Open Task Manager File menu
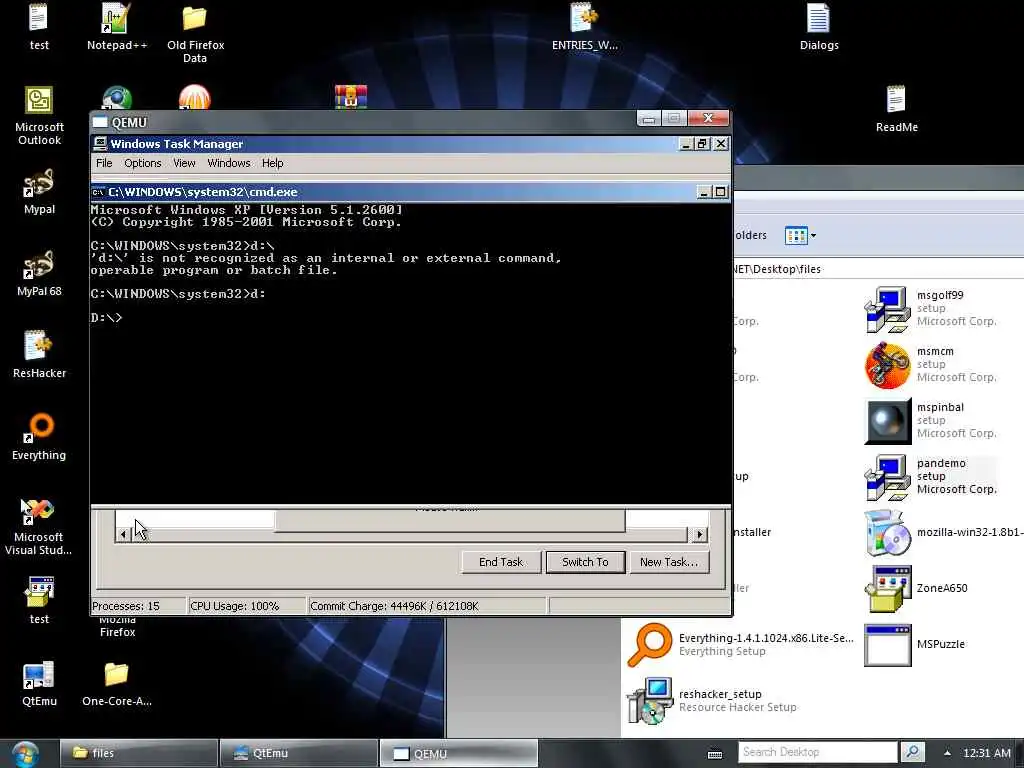Viewport: 1024px width, 768px height. pyautogui.click(x=104, y=163)
